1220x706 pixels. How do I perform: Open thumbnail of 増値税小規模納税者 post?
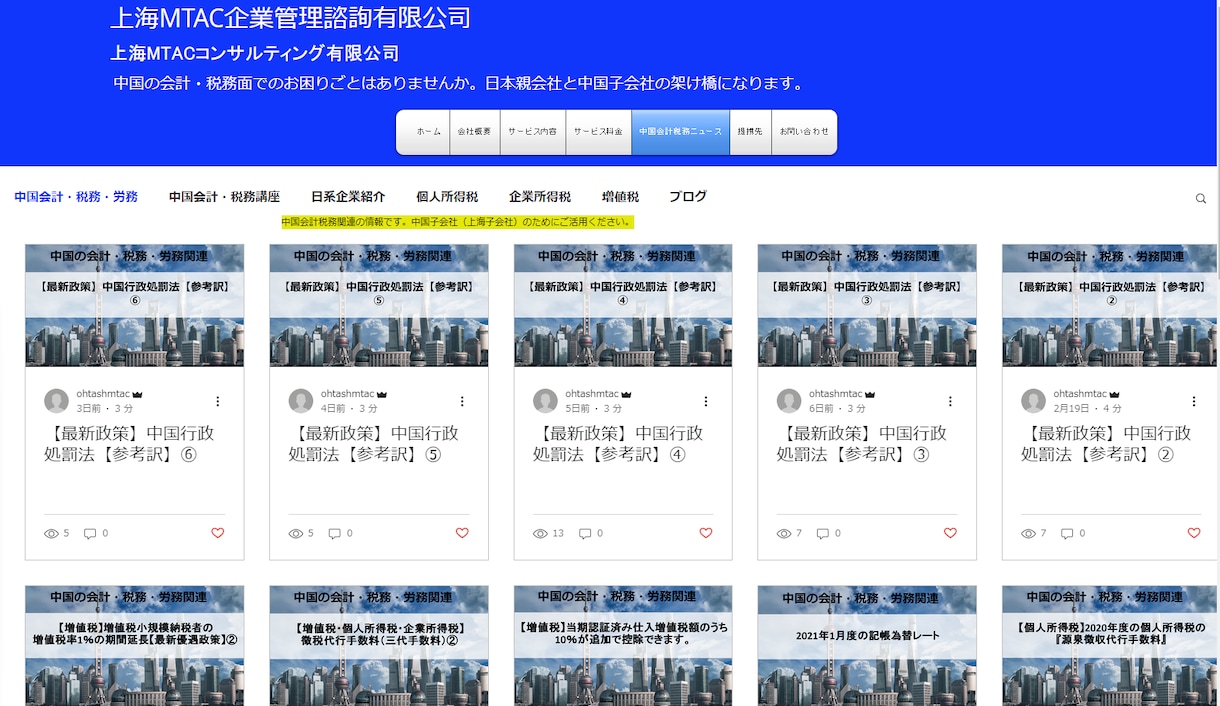tap(135, 646)
